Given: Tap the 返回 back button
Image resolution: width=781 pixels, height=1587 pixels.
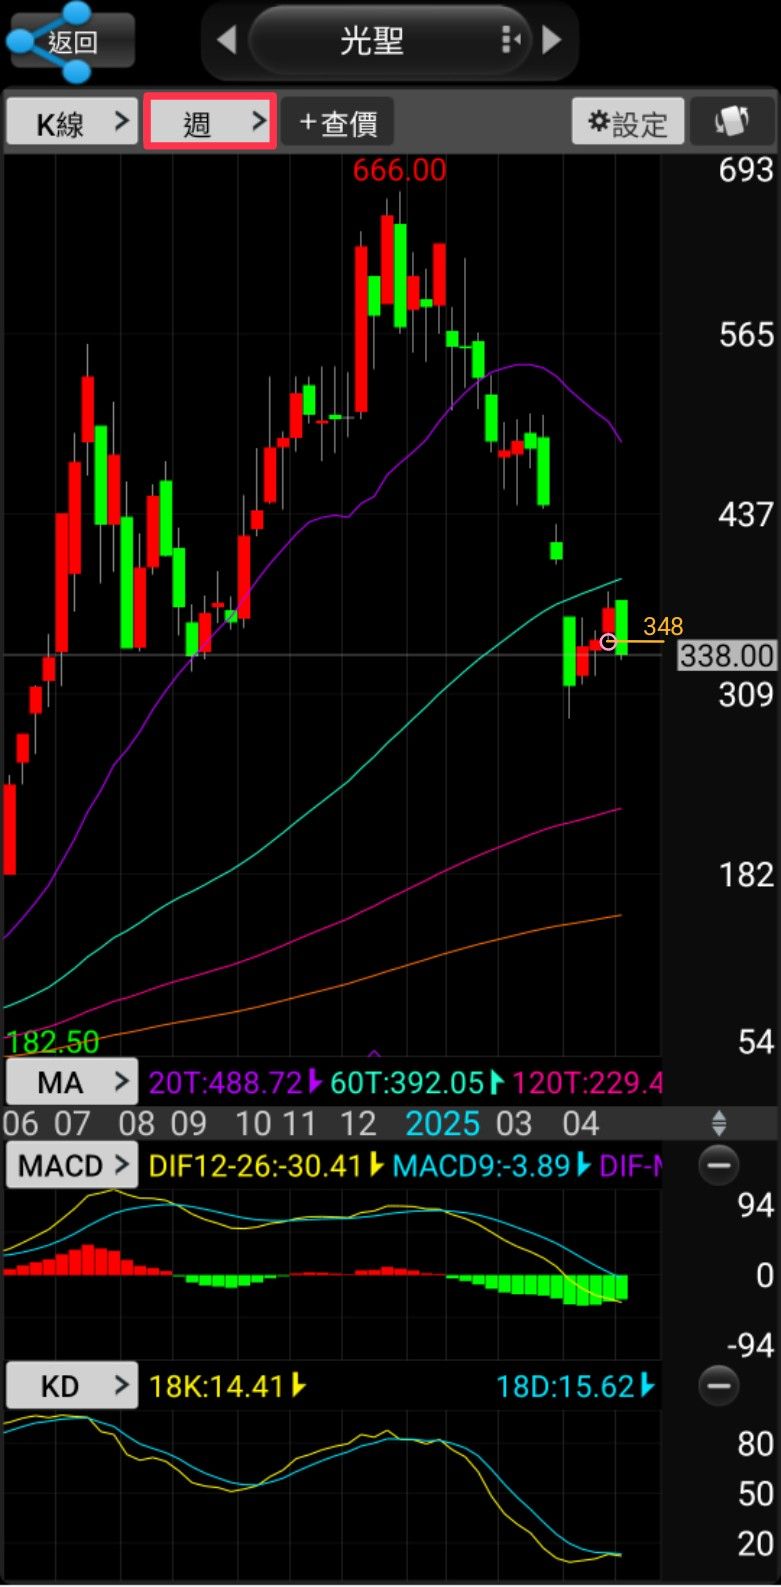Looking at the screenshot, I should [70, 41].
